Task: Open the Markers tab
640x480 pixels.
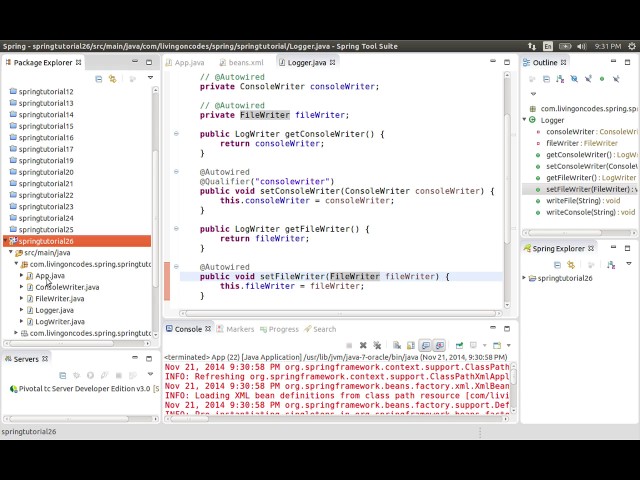Action: pos(239,329)
